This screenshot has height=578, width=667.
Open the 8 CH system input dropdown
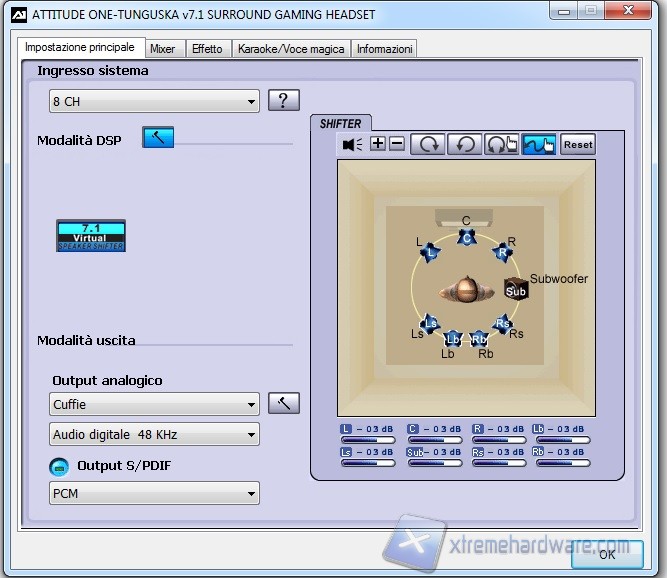click(x=154, y=102)
